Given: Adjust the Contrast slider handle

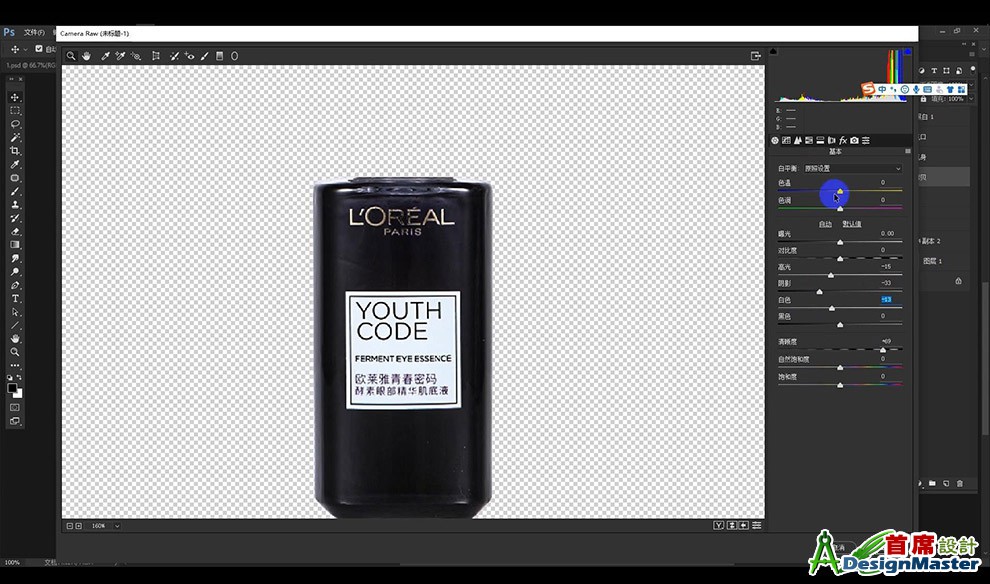Looking at the screenshot, I should [840, 259].
